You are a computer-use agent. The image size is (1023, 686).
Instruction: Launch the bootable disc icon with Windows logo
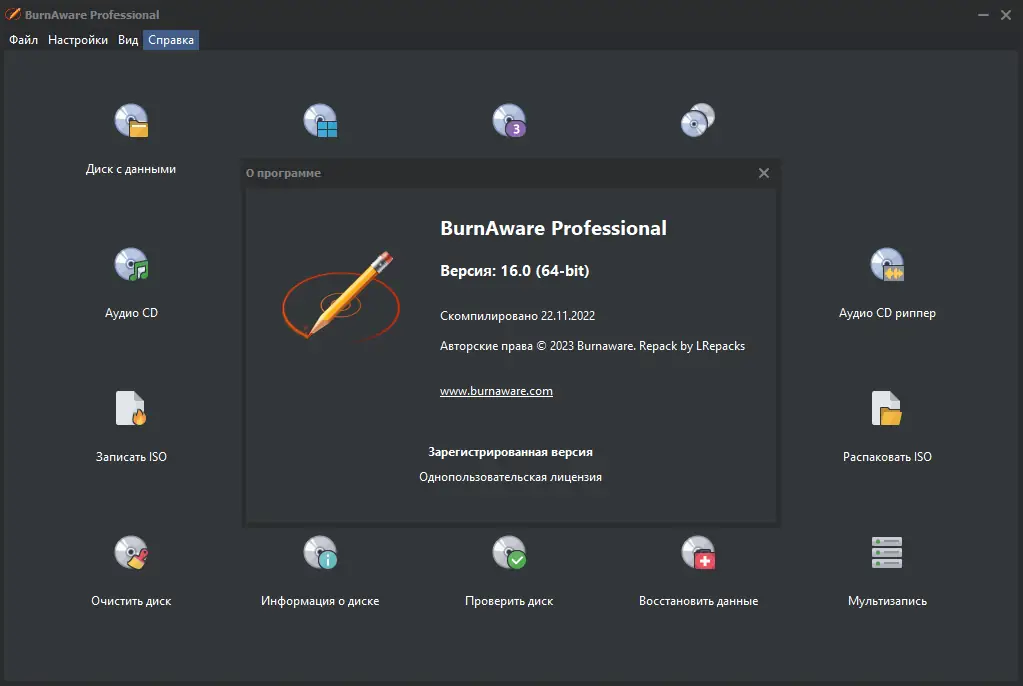320,121
